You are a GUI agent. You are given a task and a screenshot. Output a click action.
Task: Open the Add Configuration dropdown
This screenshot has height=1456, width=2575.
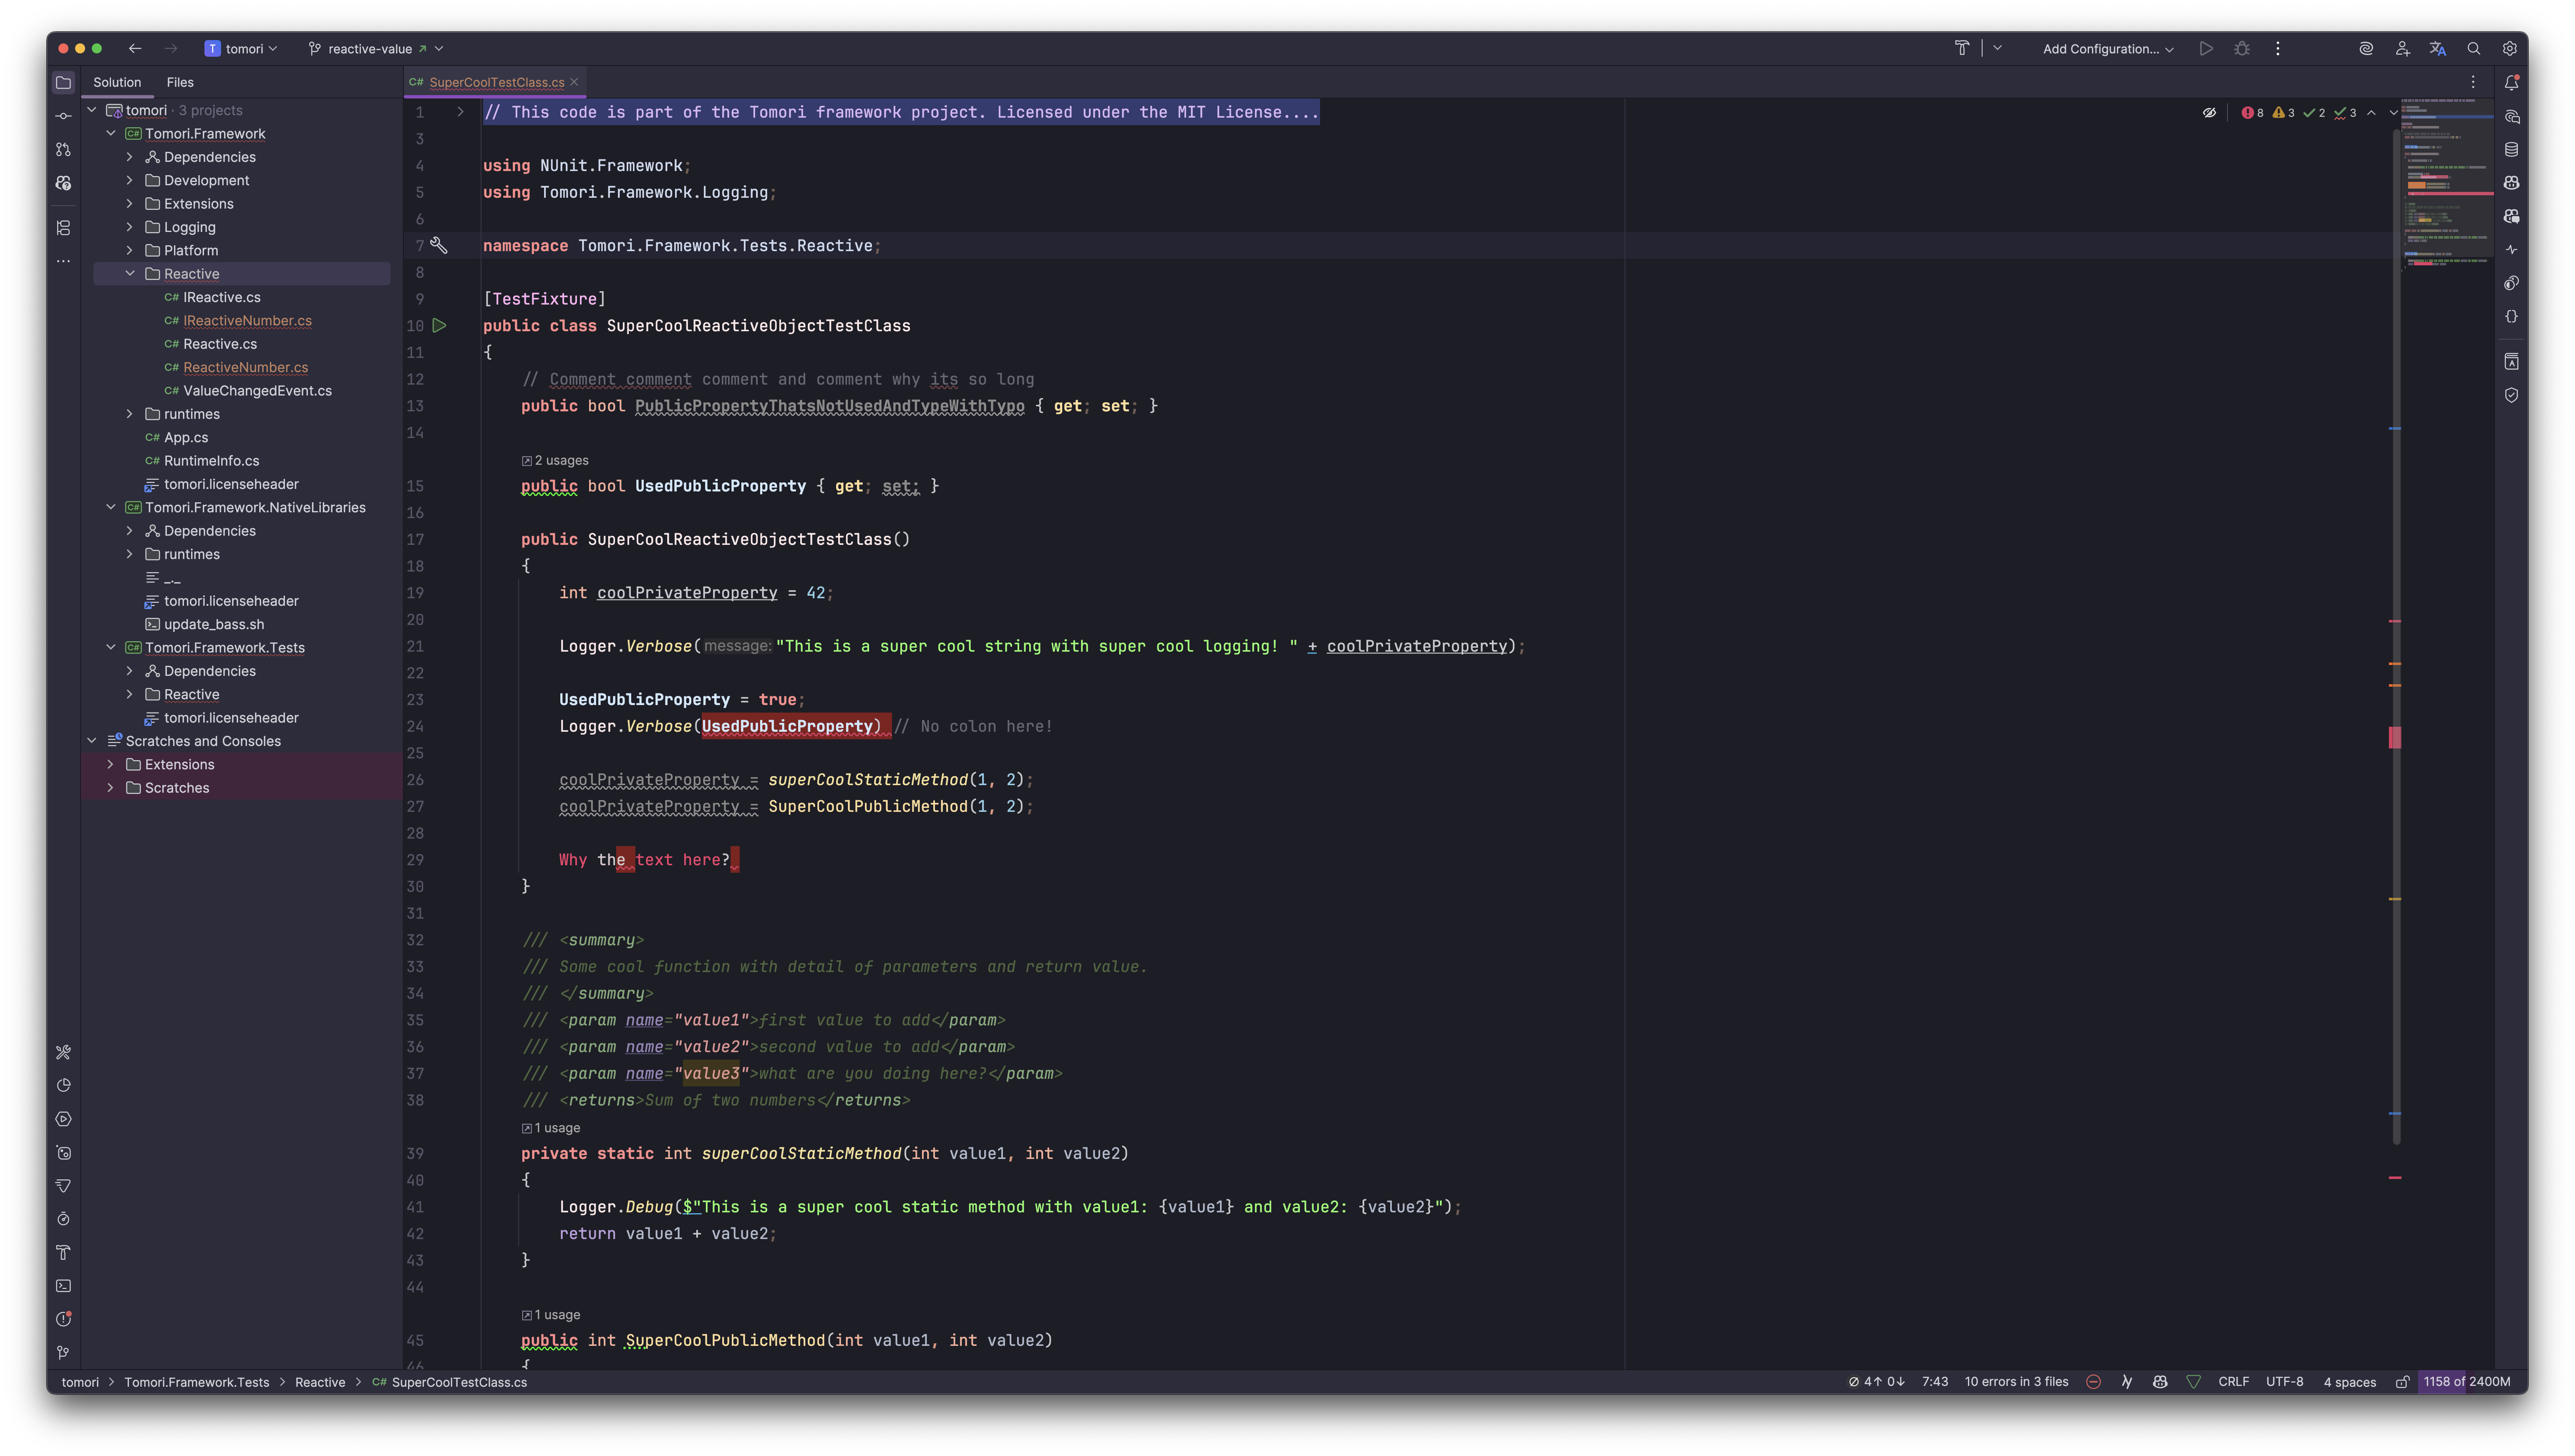tap(2107, 48)
